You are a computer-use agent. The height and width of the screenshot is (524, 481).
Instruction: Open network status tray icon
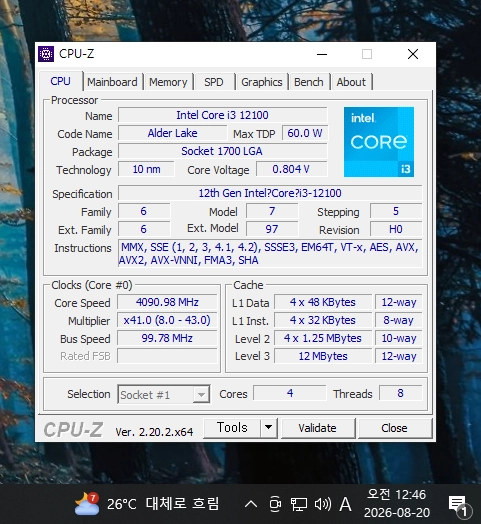298,504
